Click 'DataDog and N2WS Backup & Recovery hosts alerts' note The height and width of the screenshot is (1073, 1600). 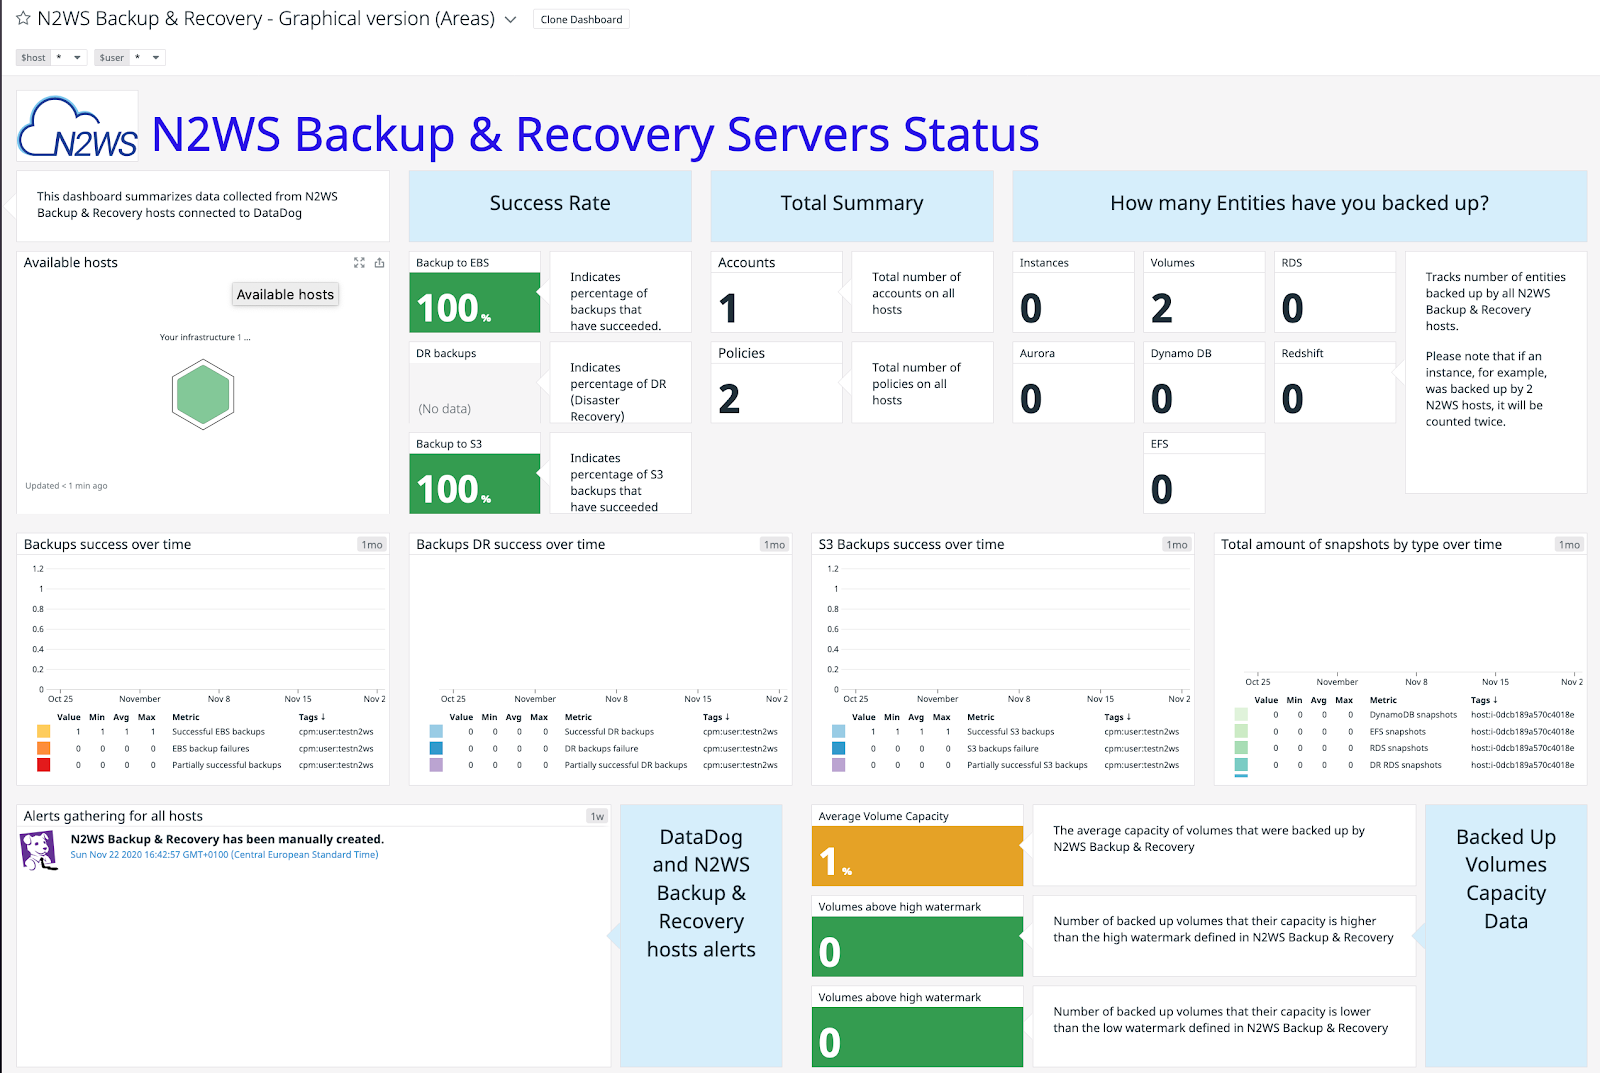(x=701, y=935)
